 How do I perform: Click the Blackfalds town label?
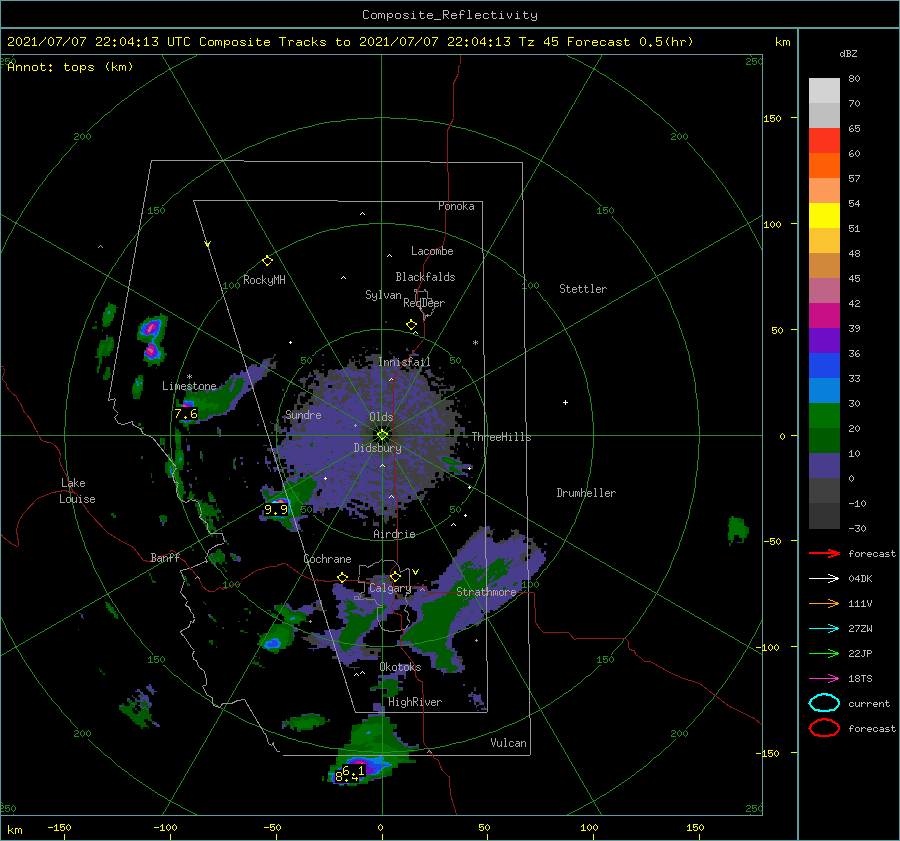(425, 277)
